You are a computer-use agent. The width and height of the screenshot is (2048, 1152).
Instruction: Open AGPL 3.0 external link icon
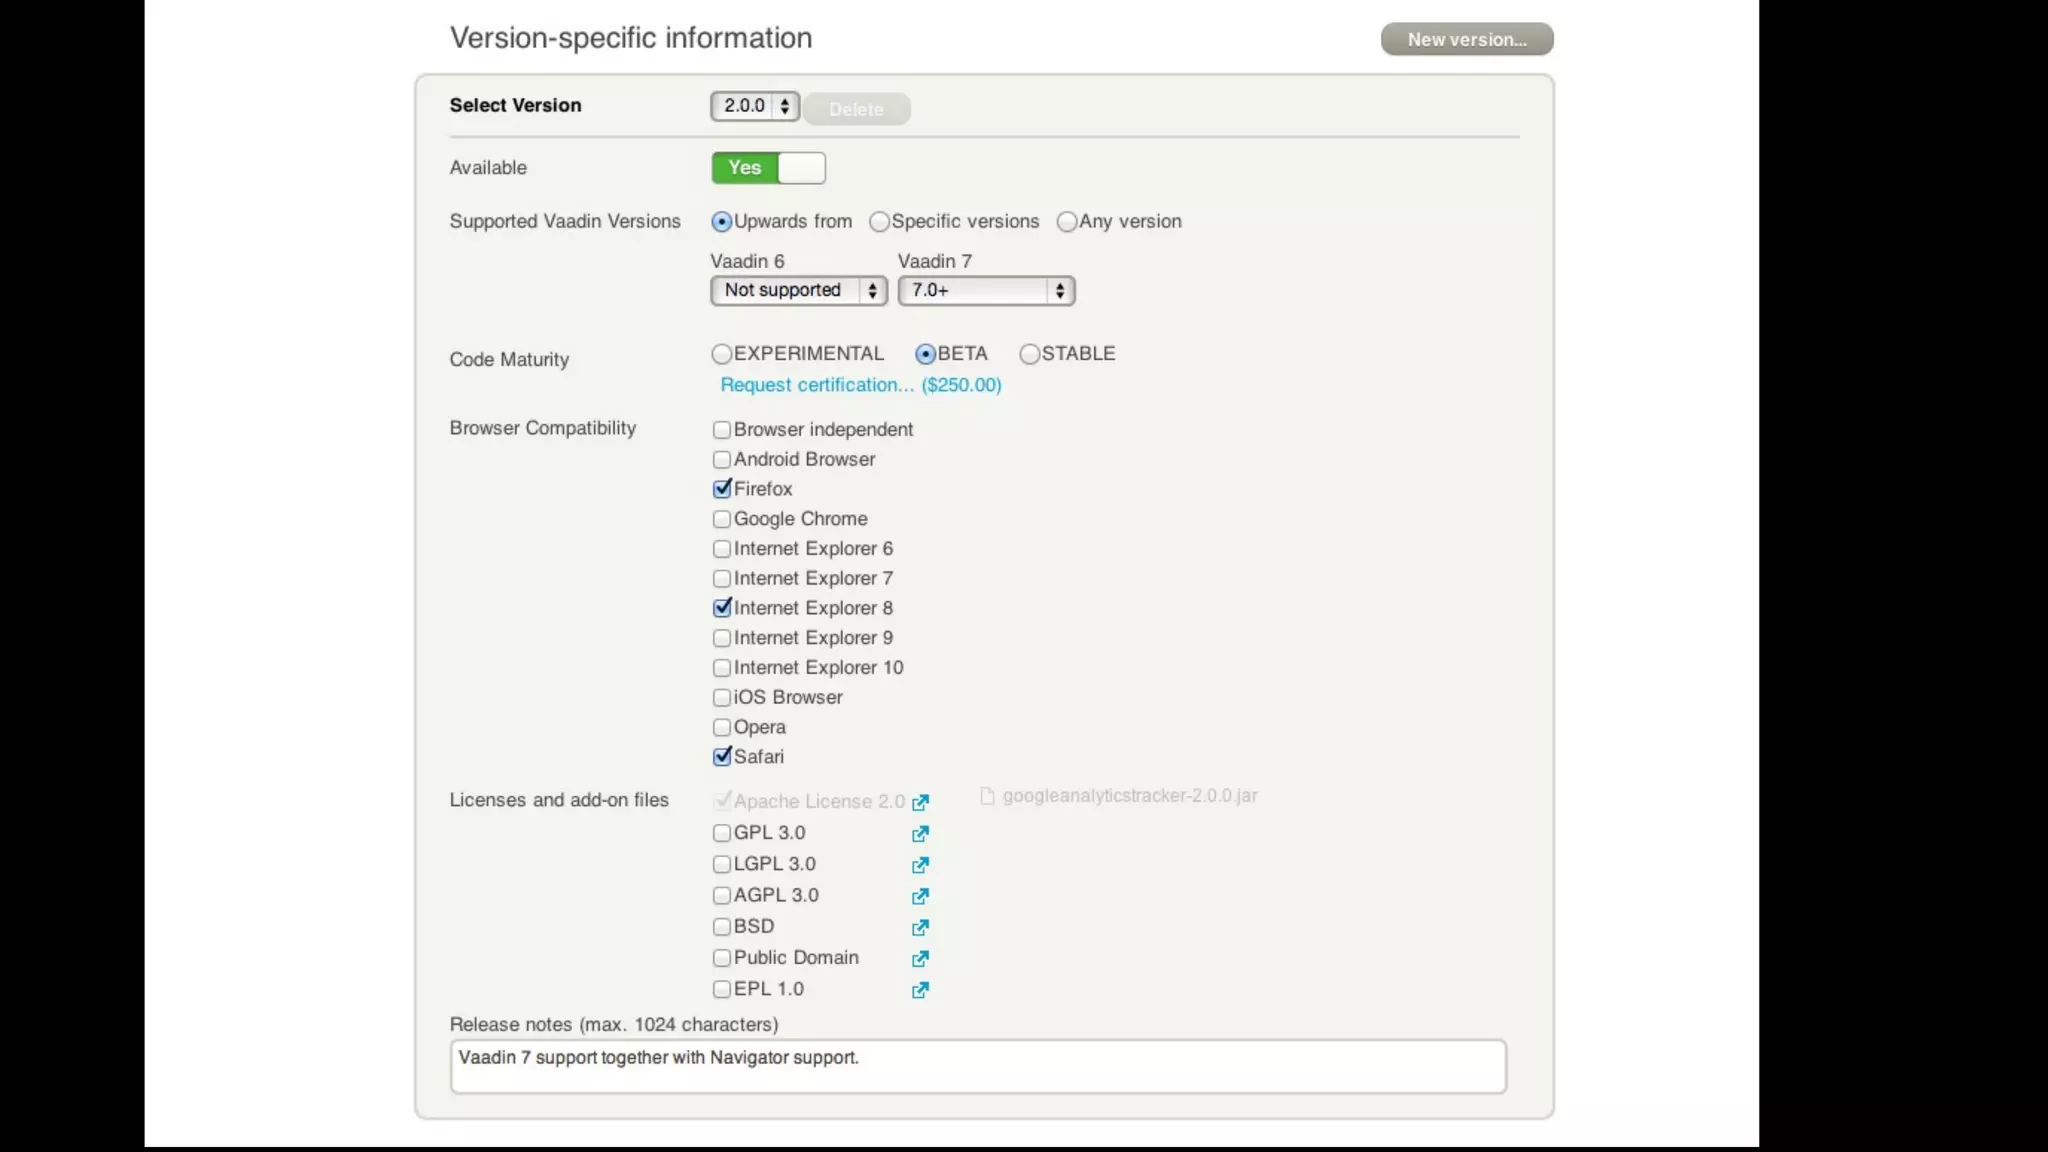[x=920, y=896]
